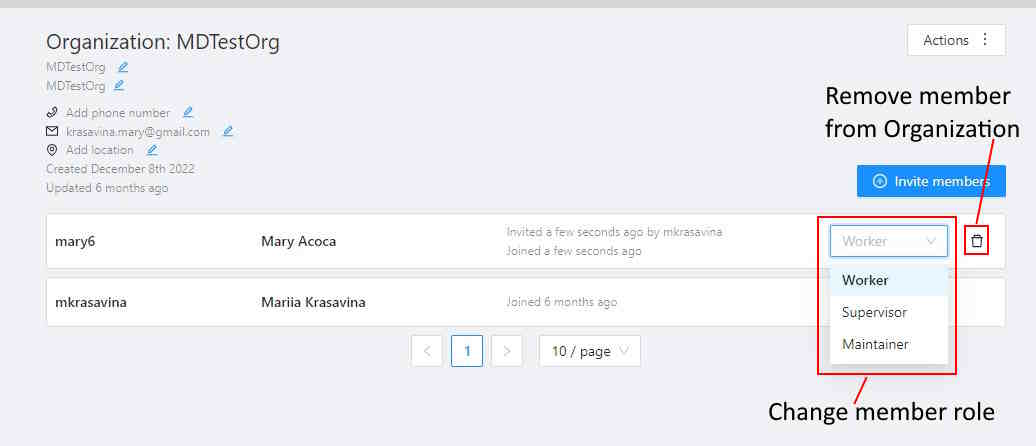The image size is (1036, 446).
Task: Click the Invite members button
Action: (931, 181)
